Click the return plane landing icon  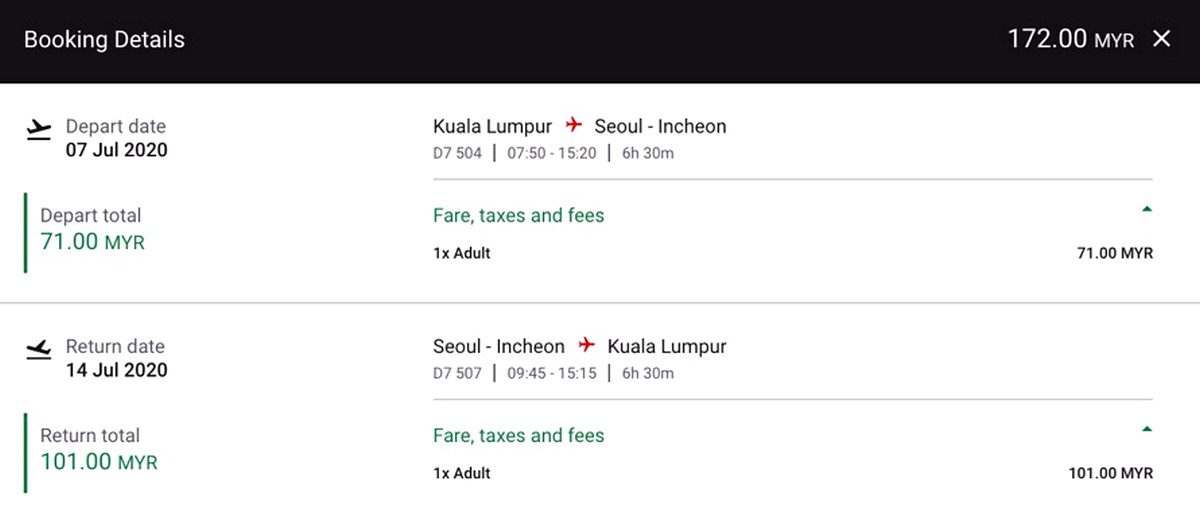coord(39,349)
